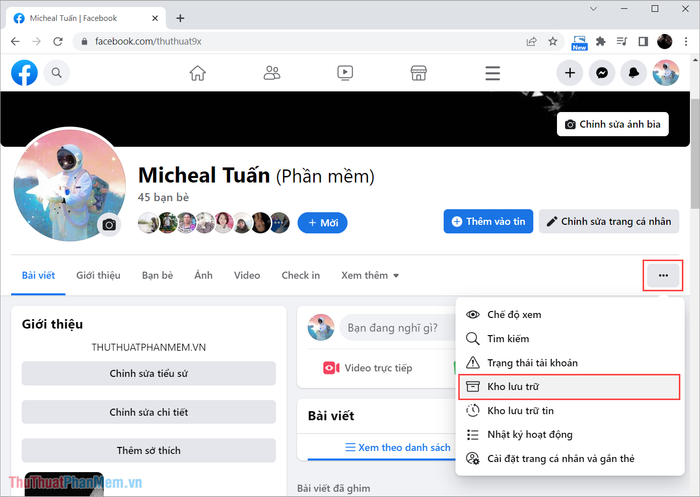Select the Check in tab

[300, 275]
